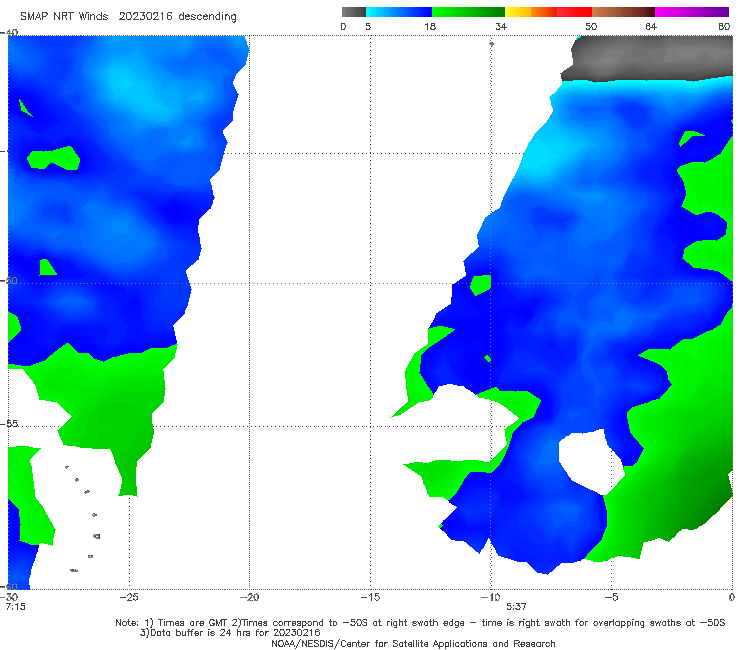Screen dimensions: 740x650
Task: Click the SMAP NRT Winds title text
Action: coord(64,16)
